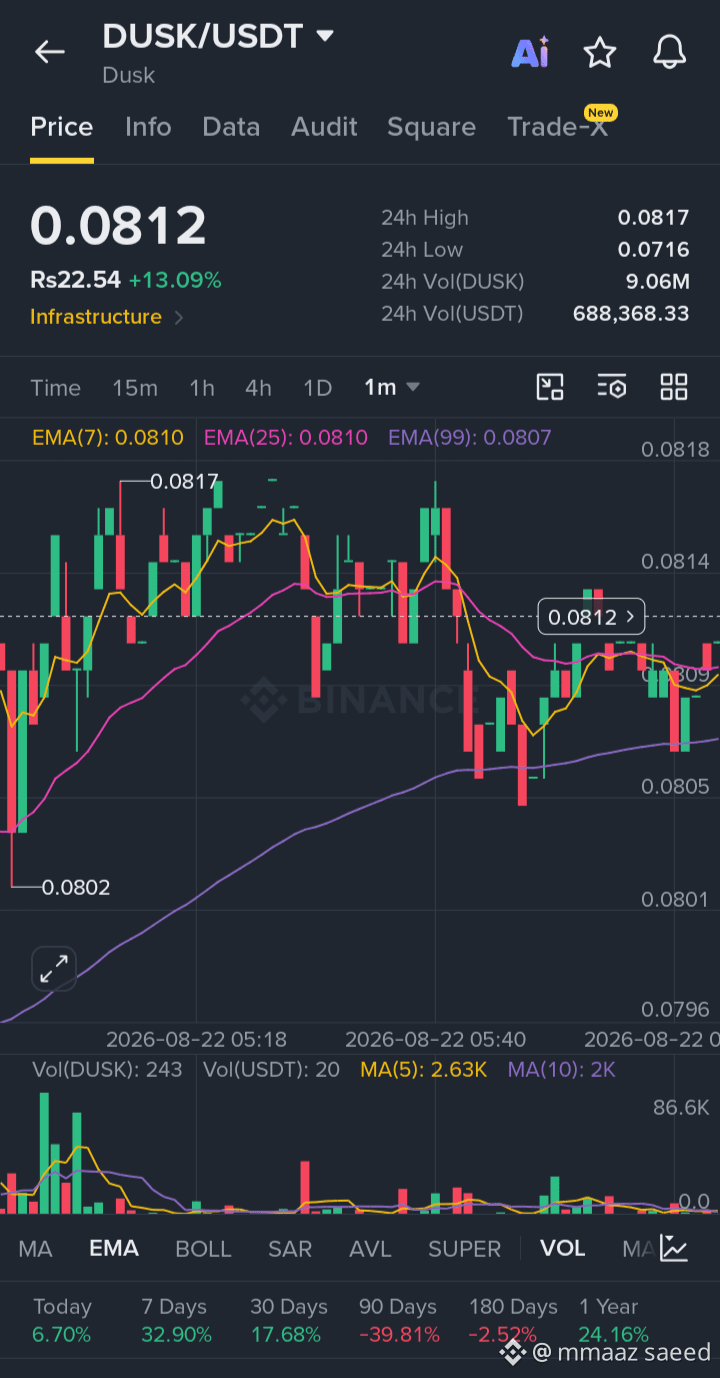Switch to the Price tab
720x1378 pixels.
coord(62,127)
